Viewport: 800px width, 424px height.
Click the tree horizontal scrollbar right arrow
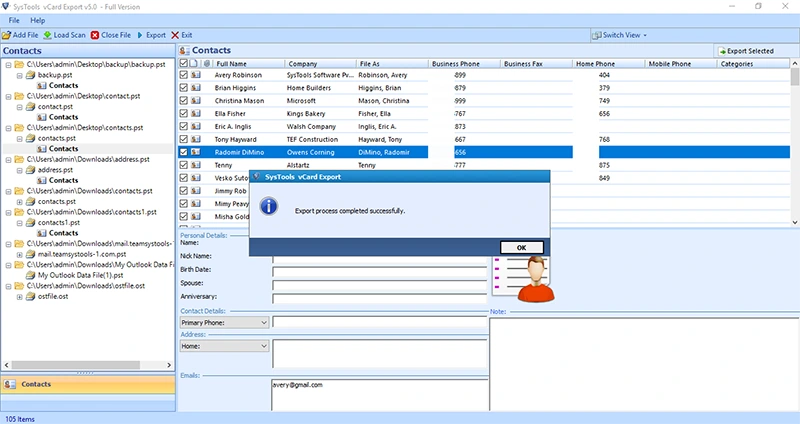point(169,365)
